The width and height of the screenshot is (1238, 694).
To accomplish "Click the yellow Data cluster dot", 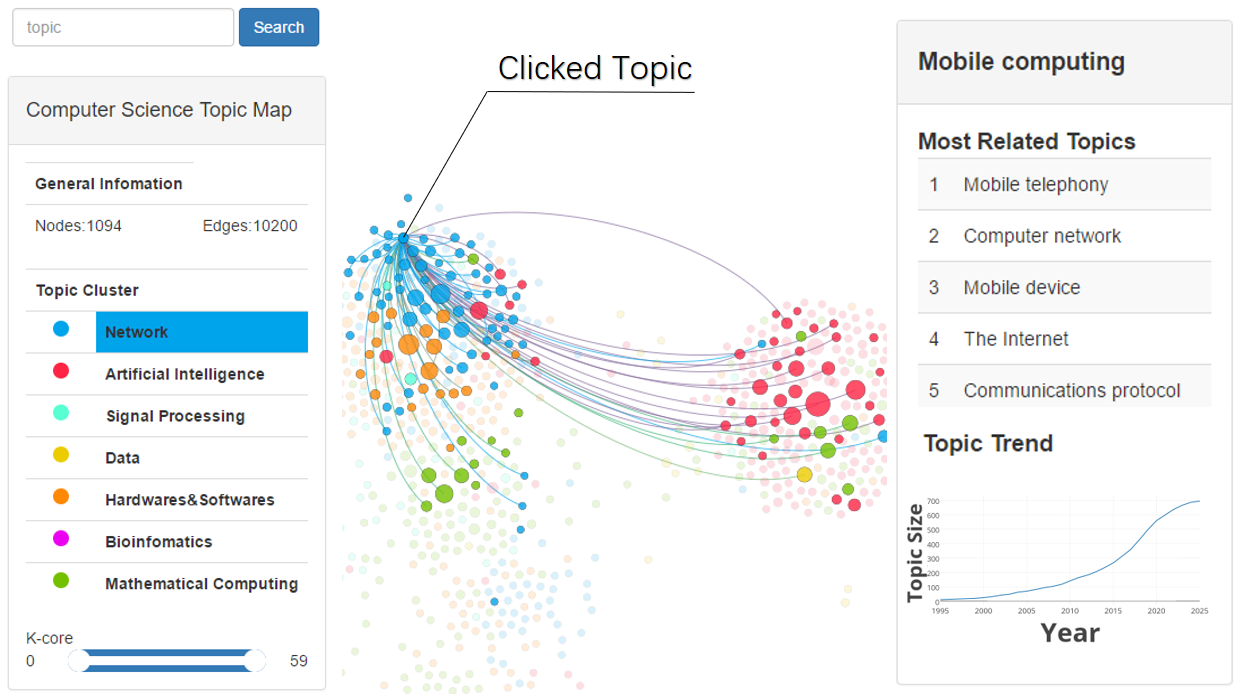I will point(61,455).
